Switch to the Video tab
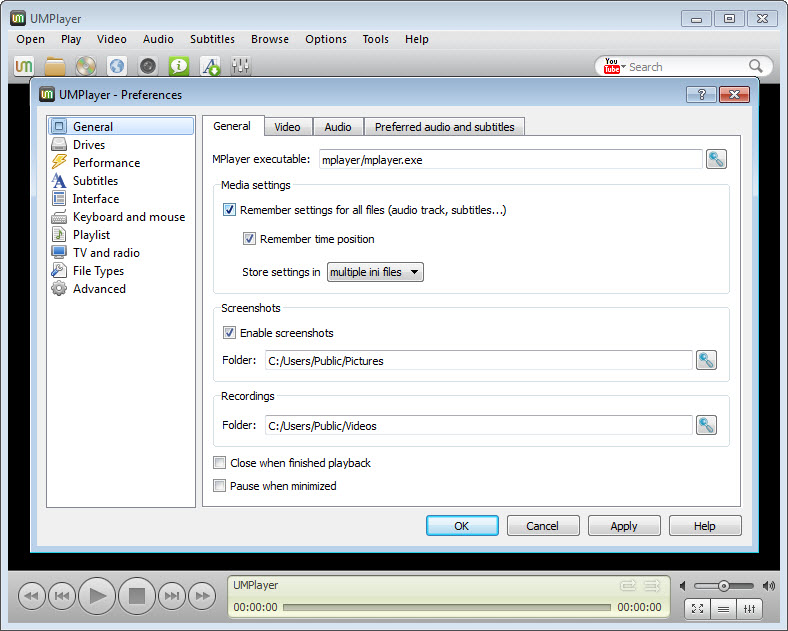This screenshot has height=631, width=788. (x=287, y=127)
